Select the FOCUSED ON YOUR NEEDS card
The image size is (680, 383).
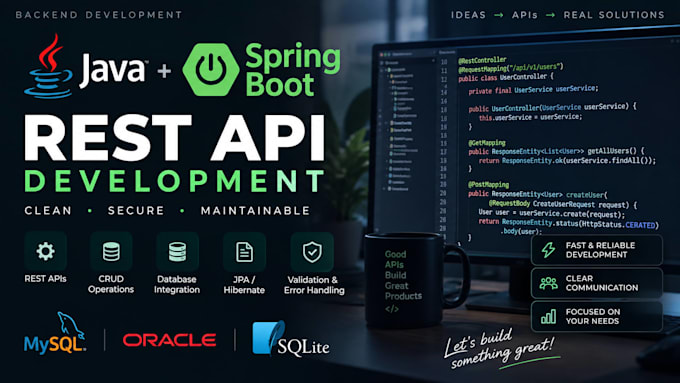point(597,316)
